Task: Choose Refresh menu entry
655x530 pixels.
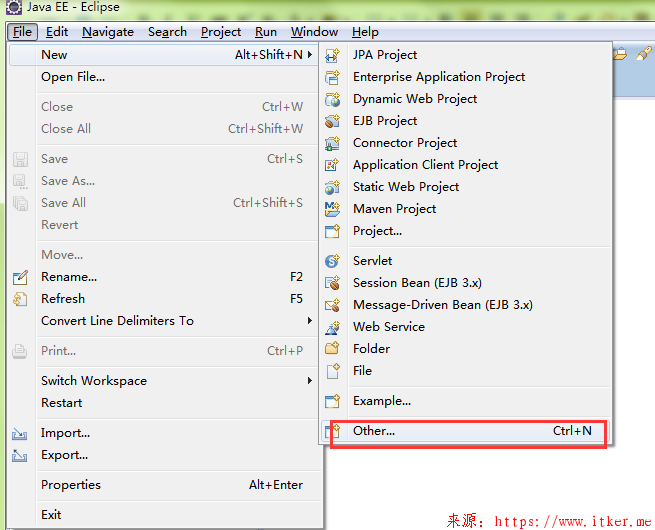Action: click(x=163, y=299)
